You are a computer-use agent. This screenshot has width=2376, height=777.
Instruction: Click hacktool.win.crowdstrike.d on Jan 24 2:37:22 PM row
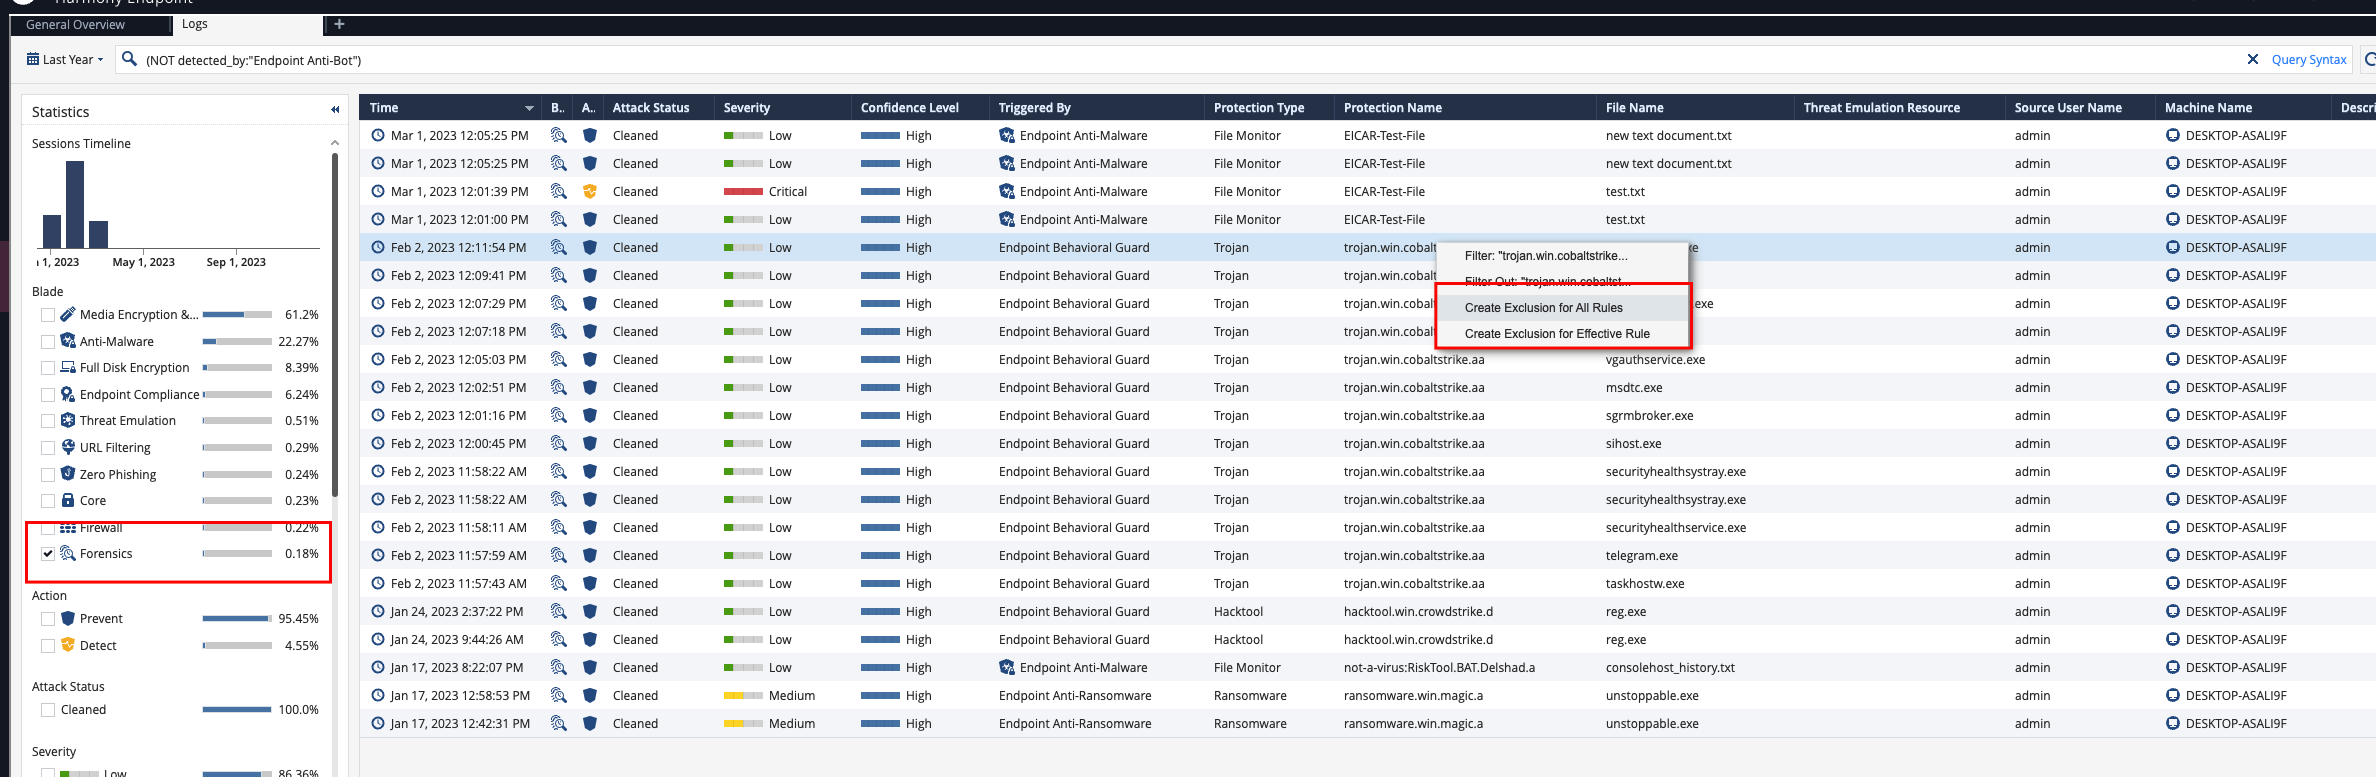coord(1418,612)
